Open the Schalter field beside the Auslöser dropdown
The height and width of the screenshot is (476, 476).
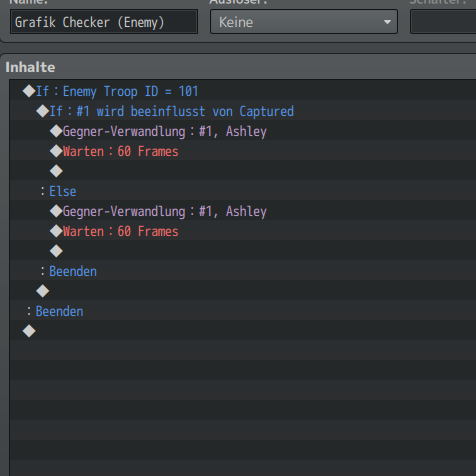pyautogui.click(x=443, y=22)
